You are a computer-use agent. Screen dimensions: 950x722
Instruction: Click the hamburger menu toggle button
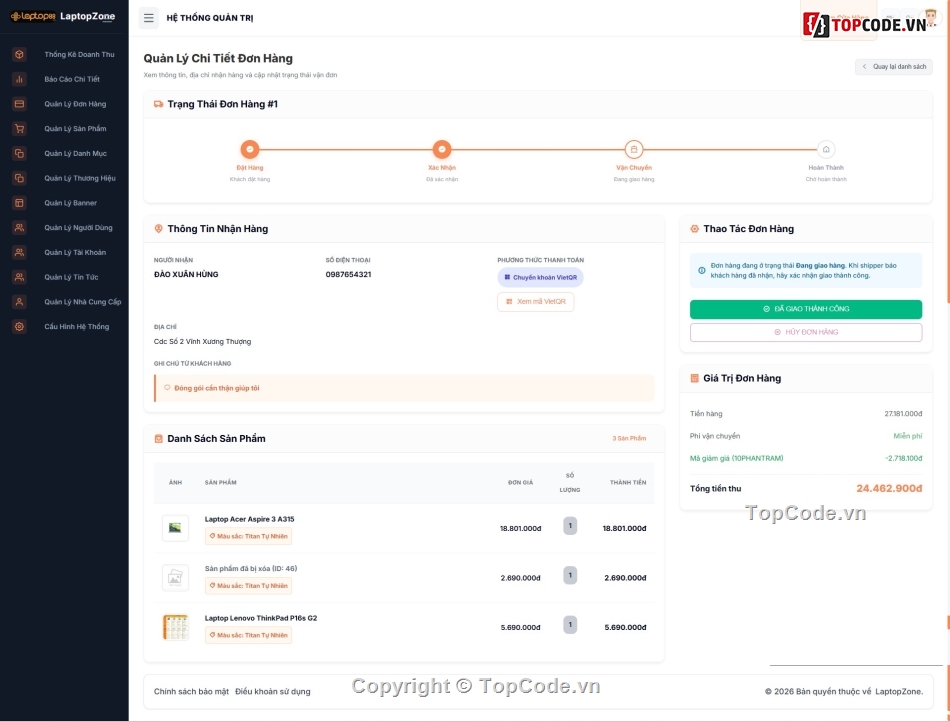tap(148, 18)
